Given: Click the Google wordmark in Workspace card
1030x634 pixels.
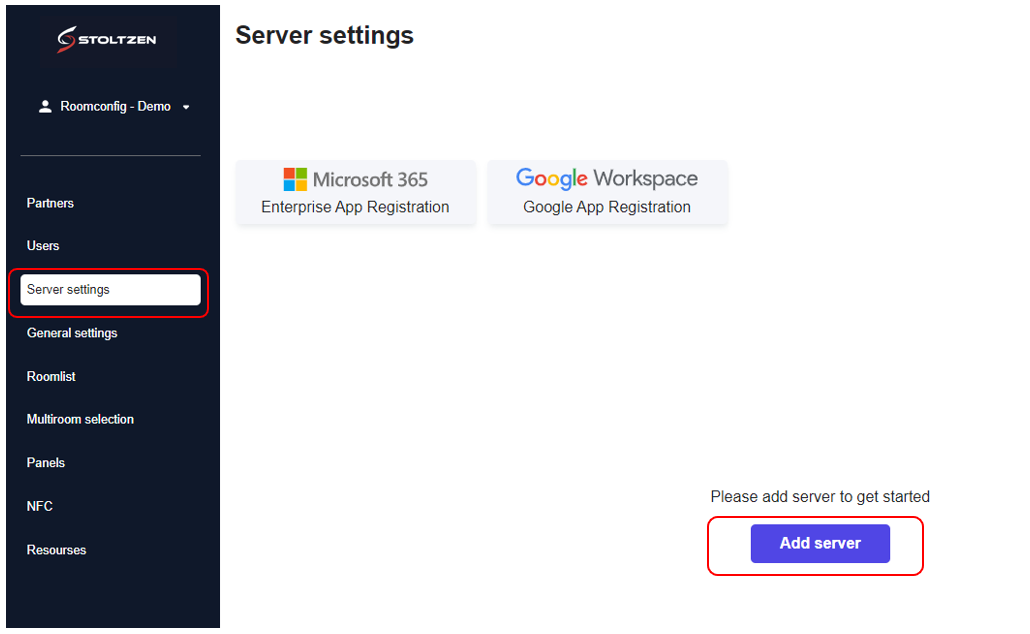Looking at the screenshot, I should (552, 178).
